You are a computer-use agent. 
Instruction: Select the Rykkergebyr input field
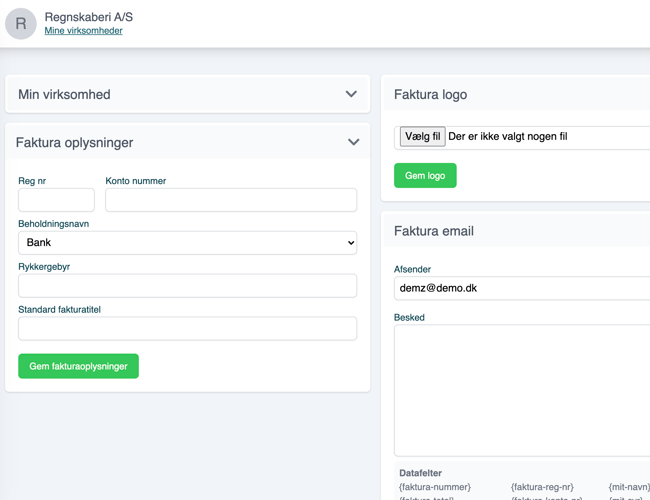click(x=187, y=285)
